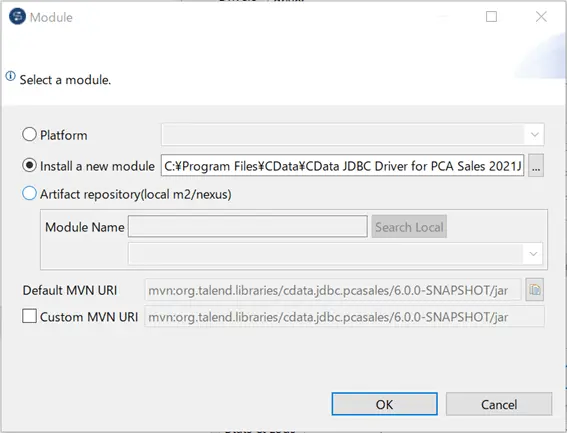567x433 pixels.
Task: Close the Module dialog with the X icon
Action: coord(541,17)
